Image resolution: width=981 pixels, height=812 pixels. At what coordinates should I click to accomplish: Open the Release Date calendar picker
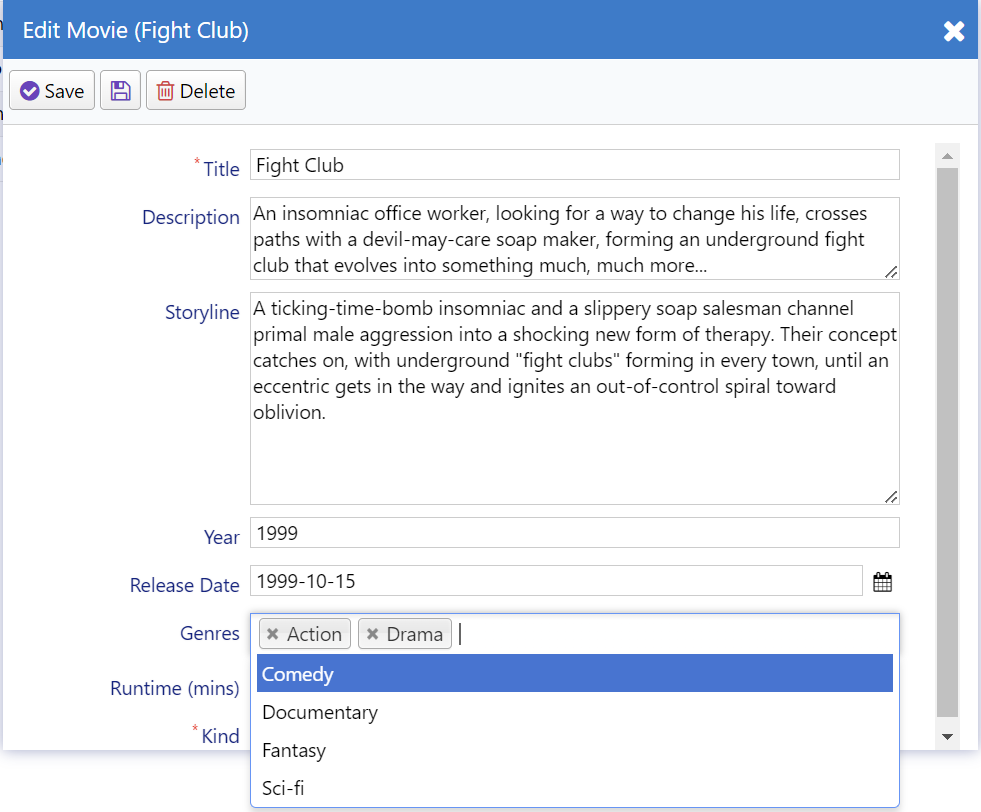click(x=882, y=582)
